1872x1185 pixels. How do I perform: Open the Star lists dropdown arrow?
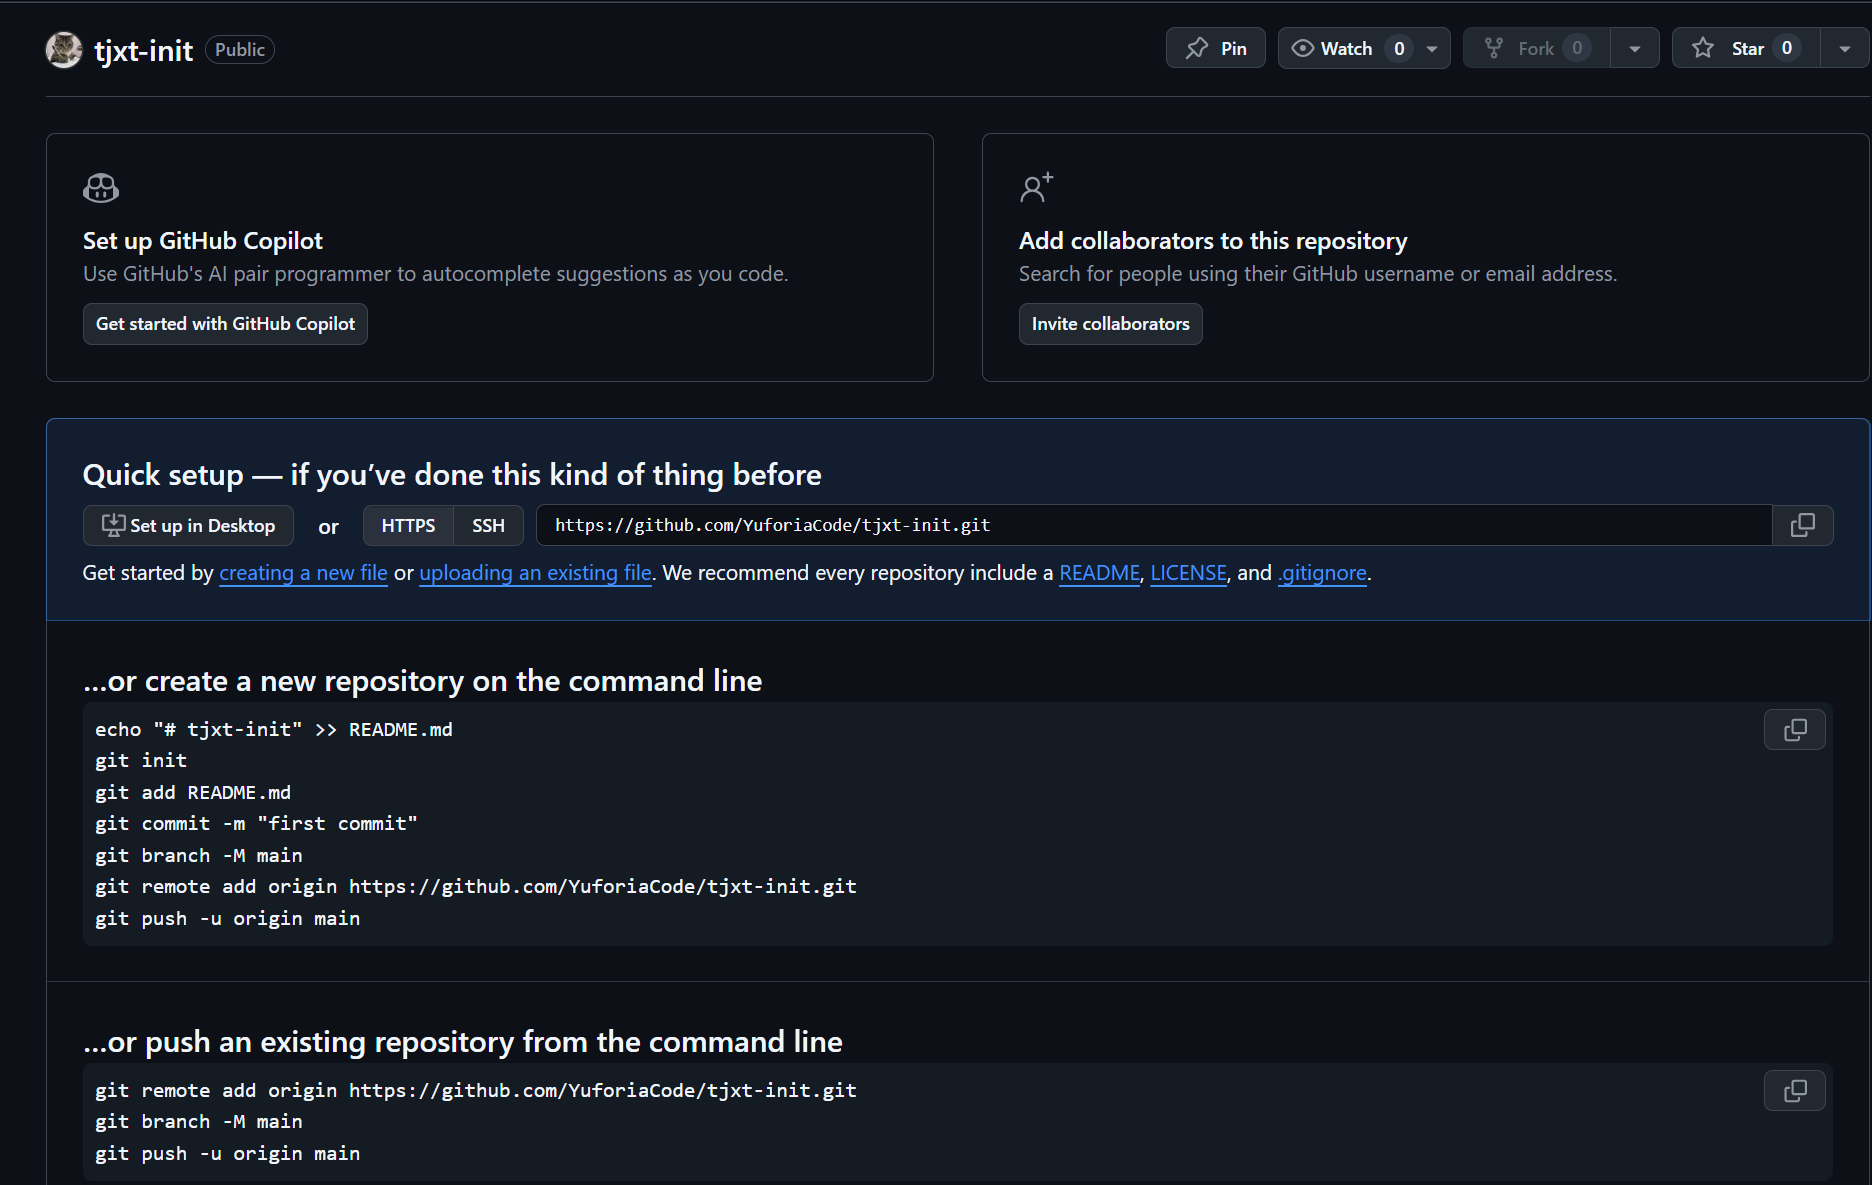tap(1845, 48)
